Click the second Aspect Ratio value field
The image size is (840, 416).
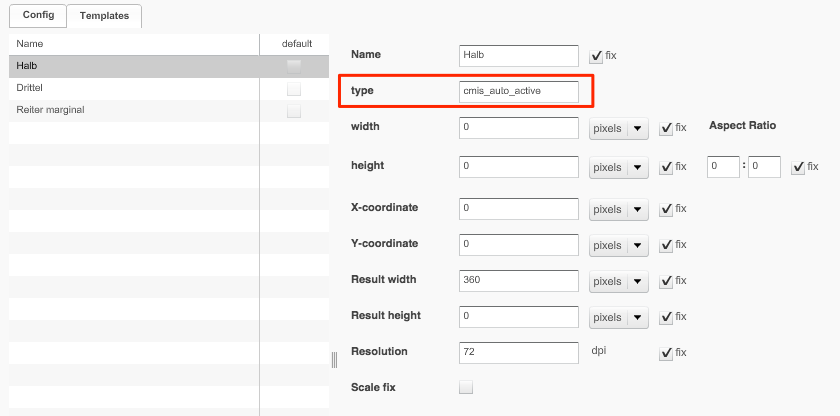[764, 167]
